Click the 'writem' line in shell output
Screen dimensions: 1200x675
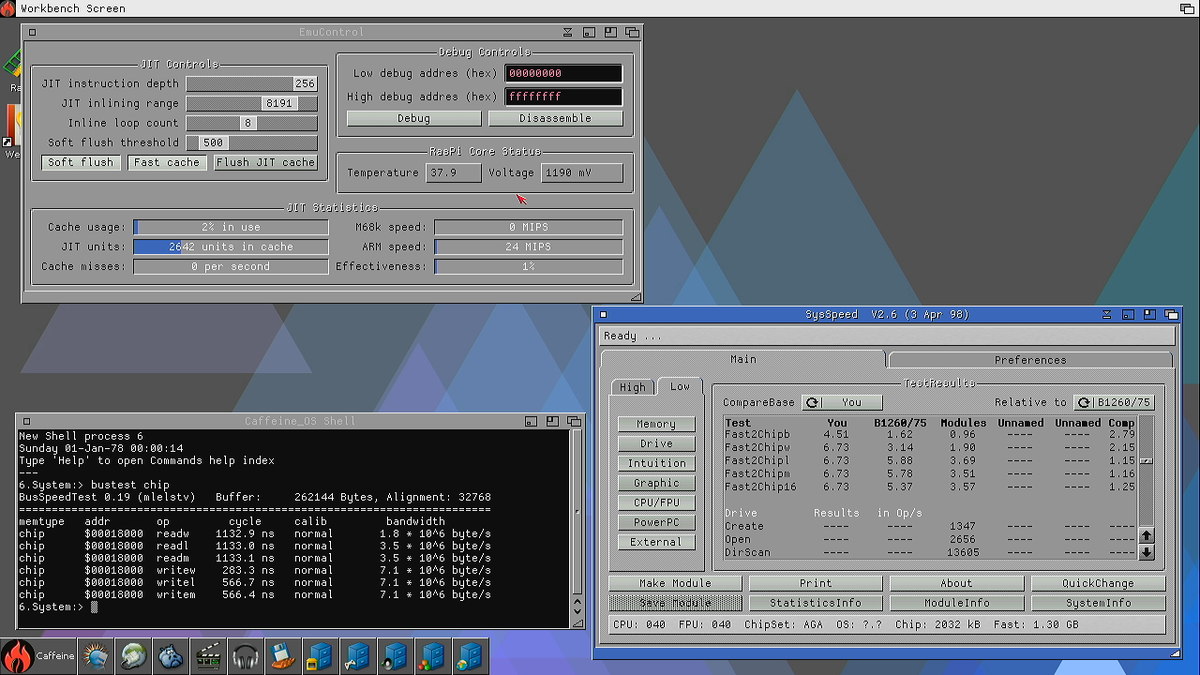(x=255, y=594)
